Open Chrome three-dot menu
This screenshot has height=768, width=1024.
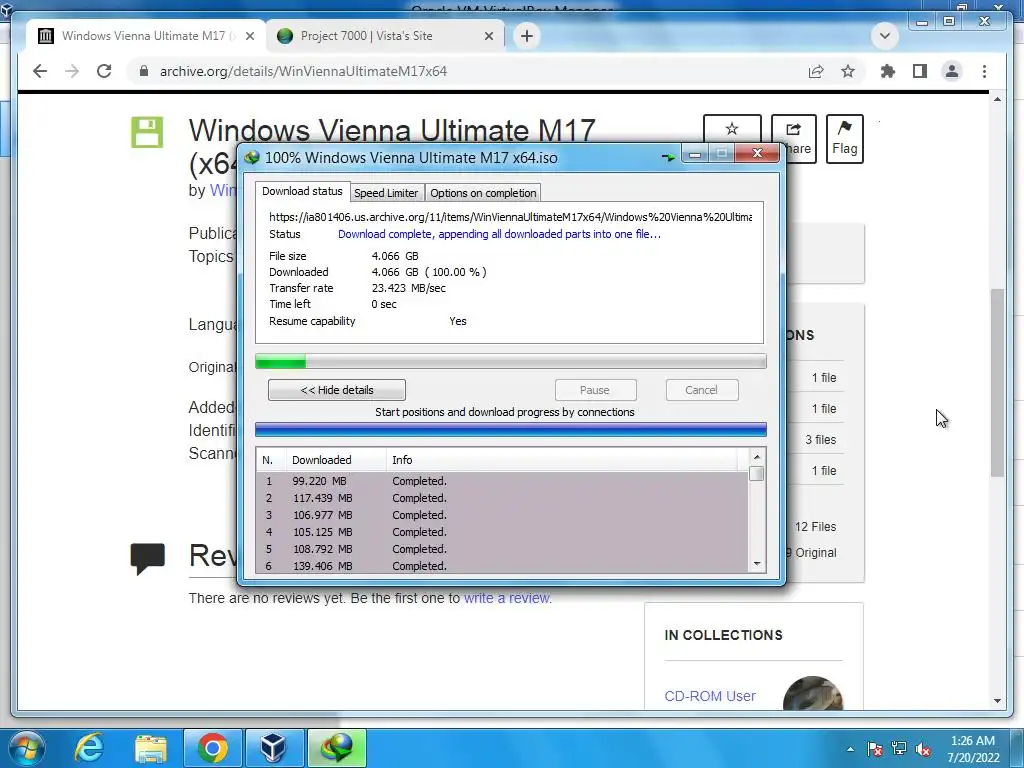click(984, 71)
